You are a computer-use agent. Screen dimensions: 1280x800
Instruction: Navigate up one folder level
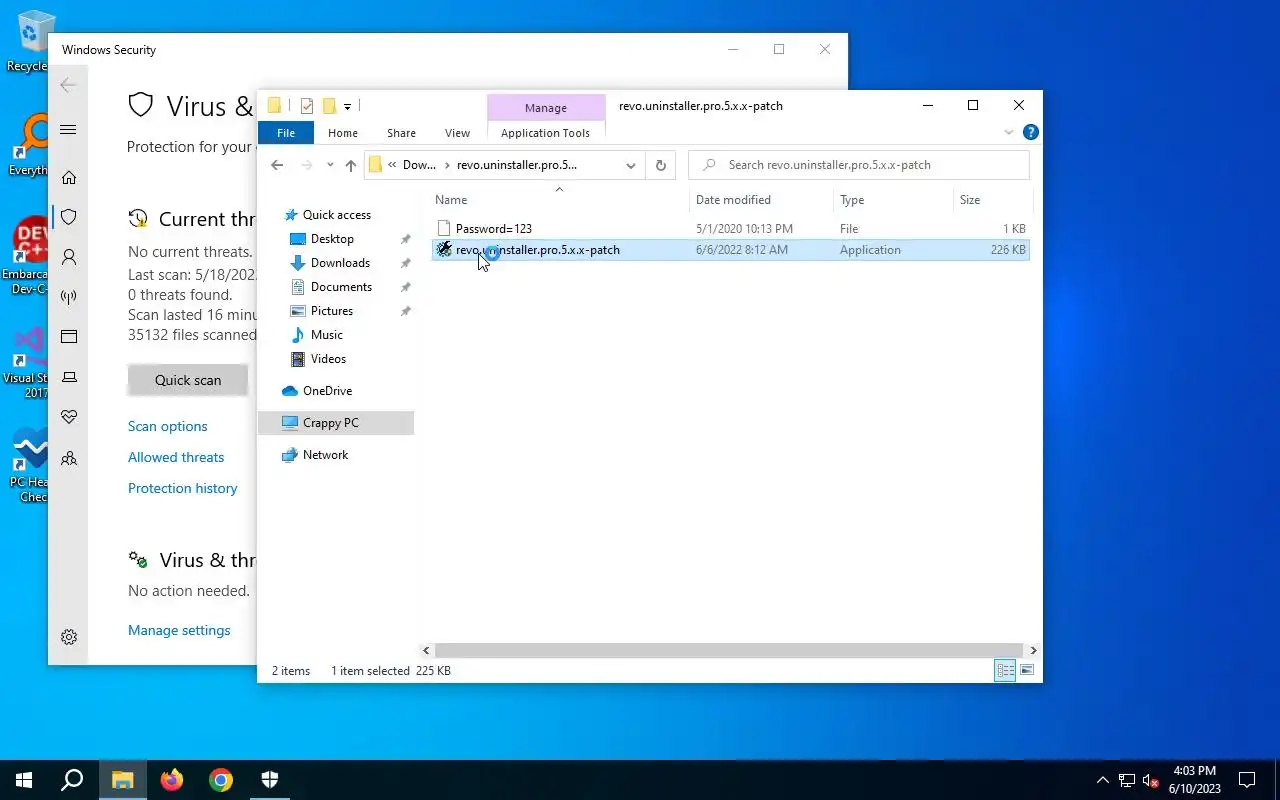[350, 165]
